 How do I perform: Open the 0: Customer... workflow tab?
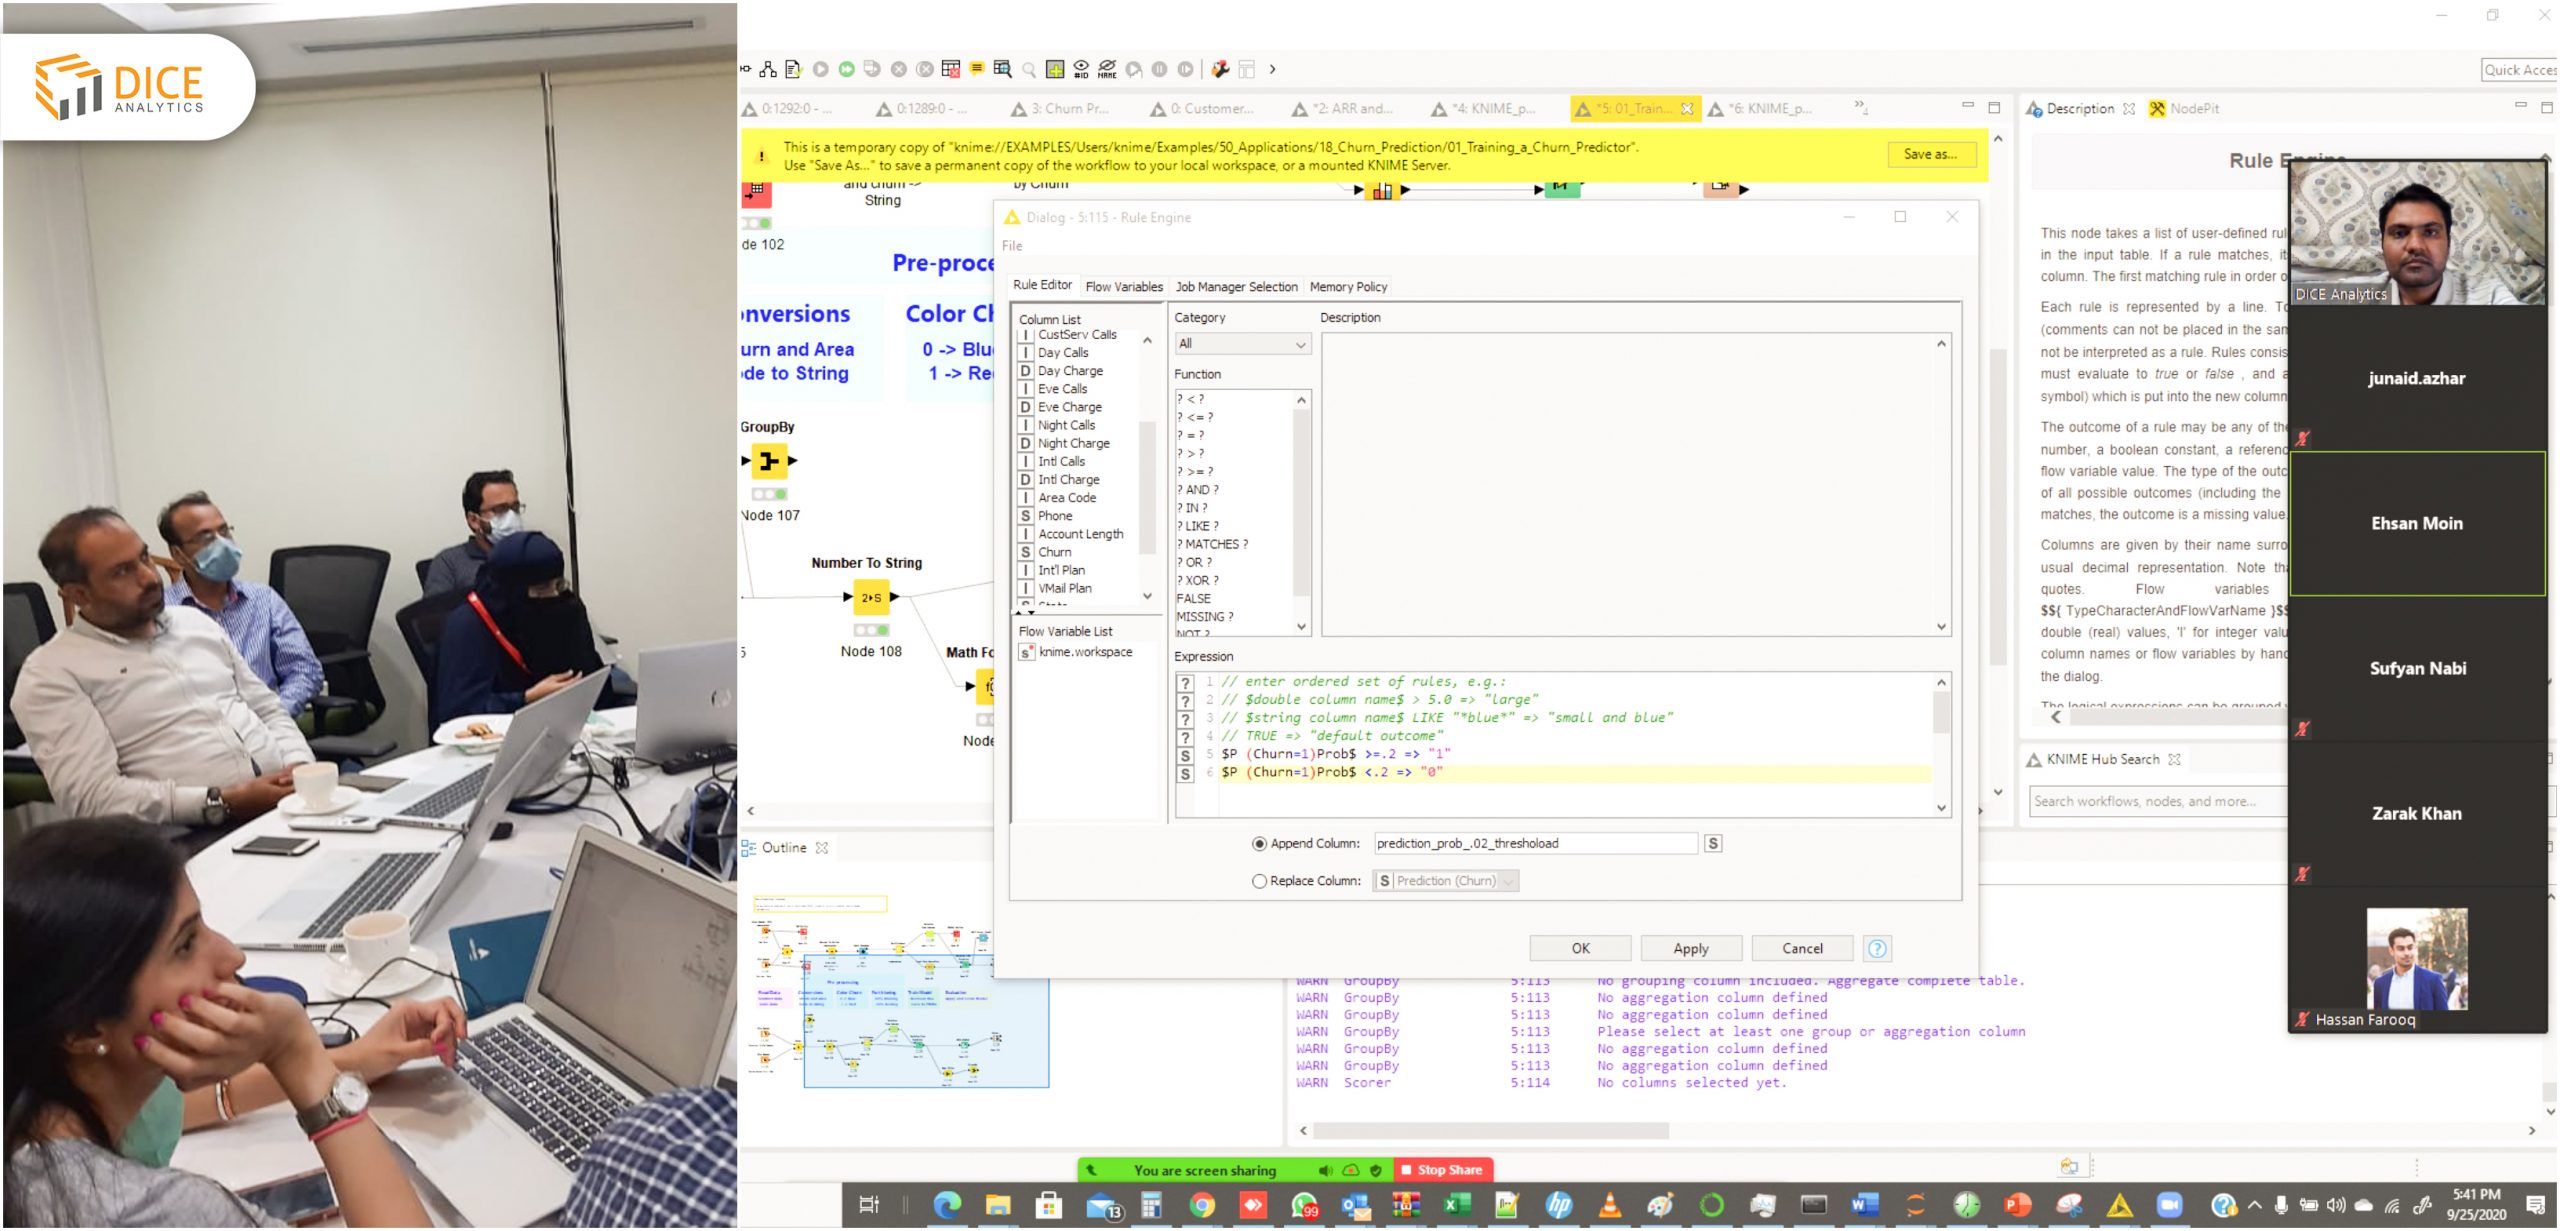(x=1202, y=108)
